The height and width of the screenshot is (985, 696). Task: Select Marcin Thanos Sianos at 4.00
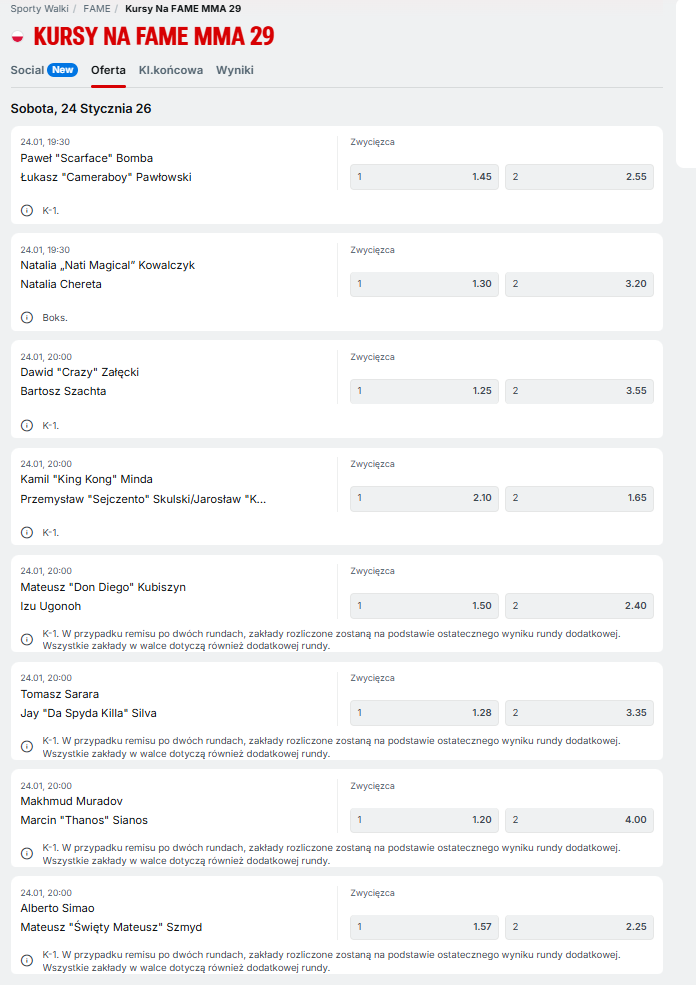(579, 820)
